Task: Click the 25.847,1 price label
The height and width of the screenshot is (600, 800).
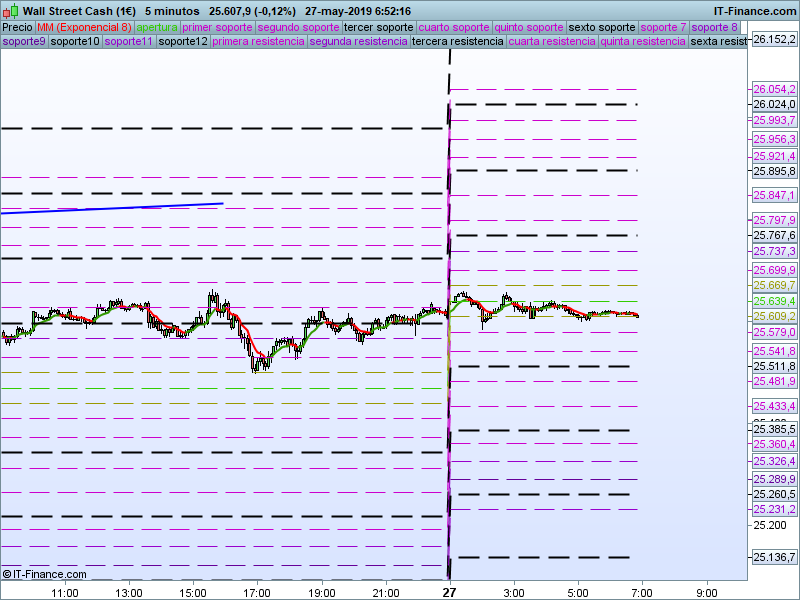Action: (774, 195)
